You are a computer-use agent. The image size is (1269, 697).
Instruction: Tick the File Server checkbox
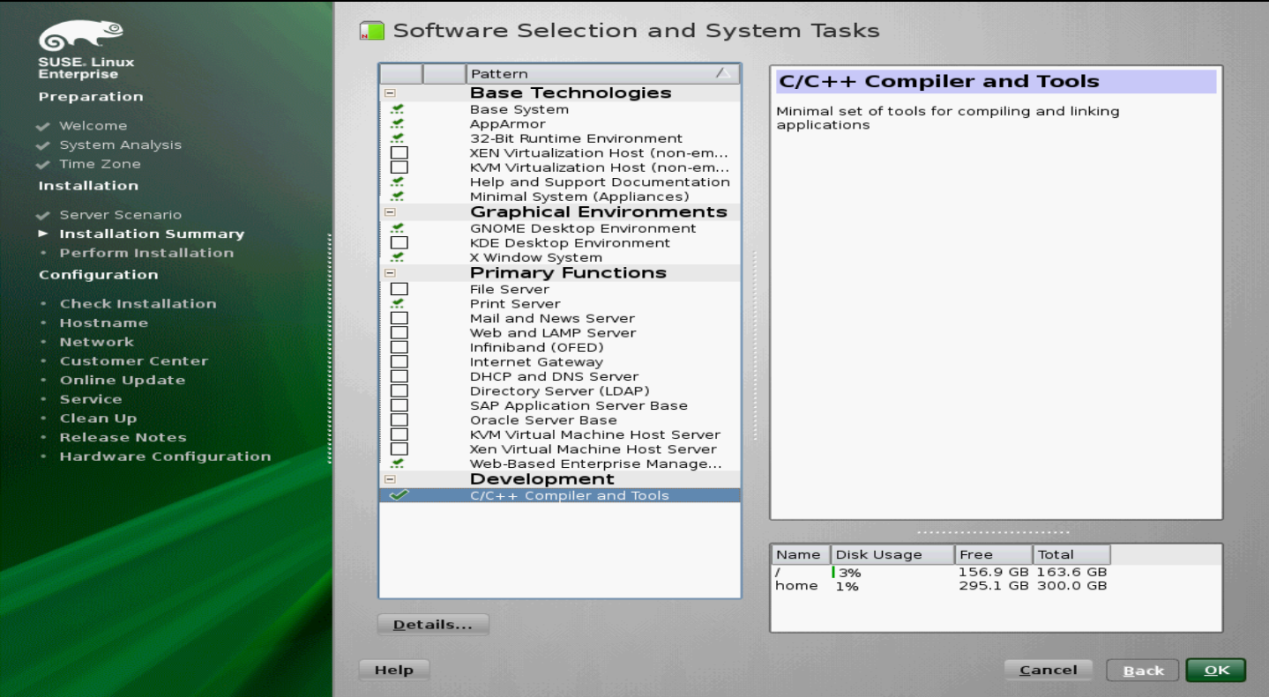click(x=399, y=290)
